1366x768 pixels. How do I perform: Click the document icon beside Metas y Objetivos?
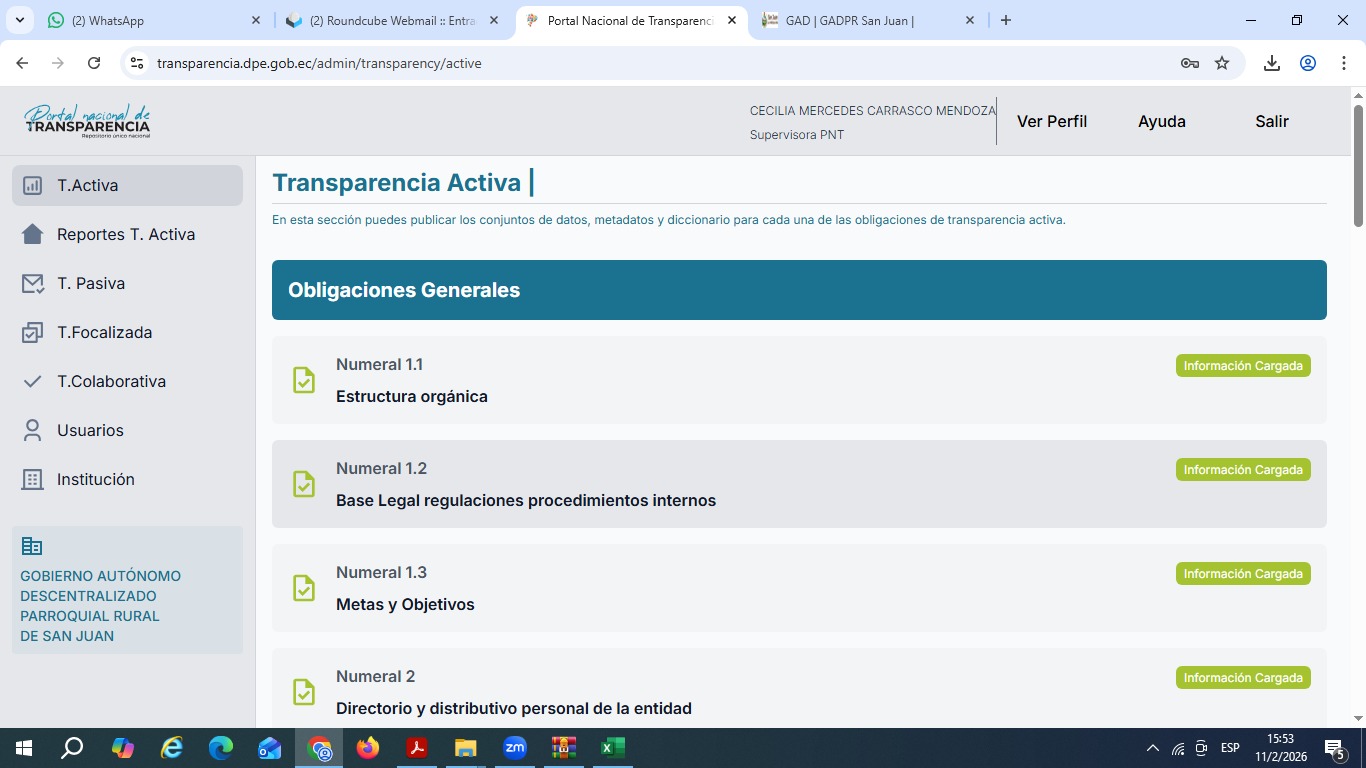pyautogui.click(x=304, y=588)
